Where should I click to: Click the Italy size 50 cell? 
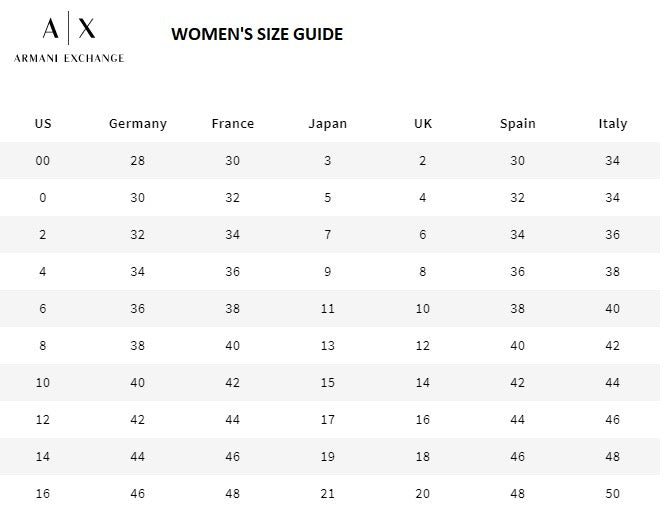(613, 494)
